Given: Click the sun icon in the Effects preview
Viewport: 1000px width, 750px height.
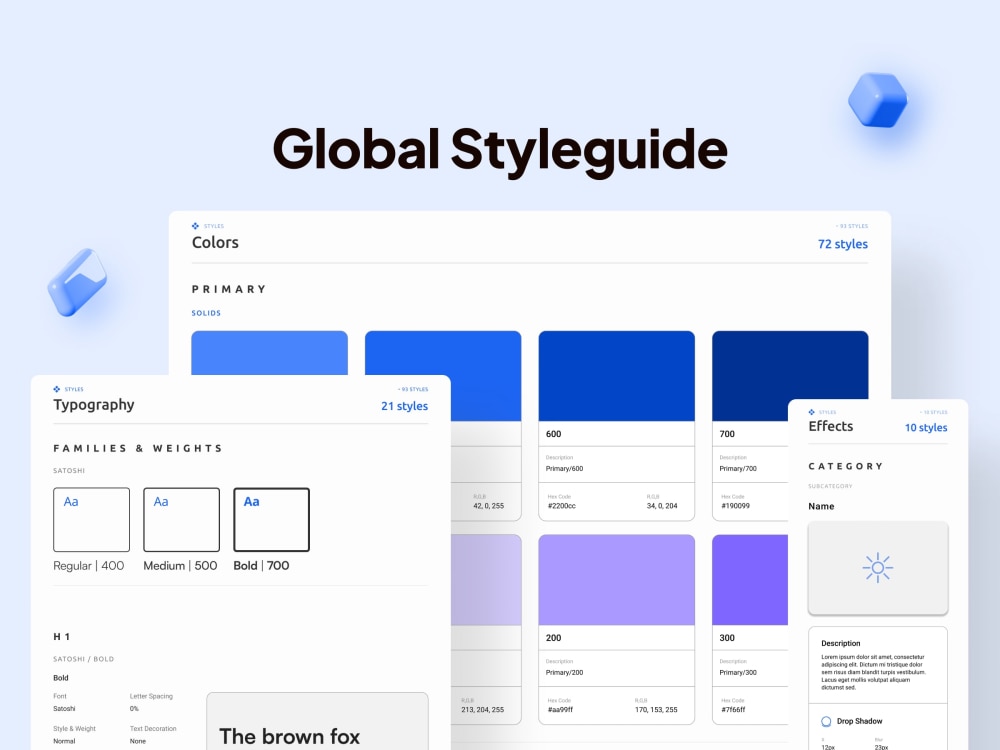Looking at the screenshot, I should 878,568.
